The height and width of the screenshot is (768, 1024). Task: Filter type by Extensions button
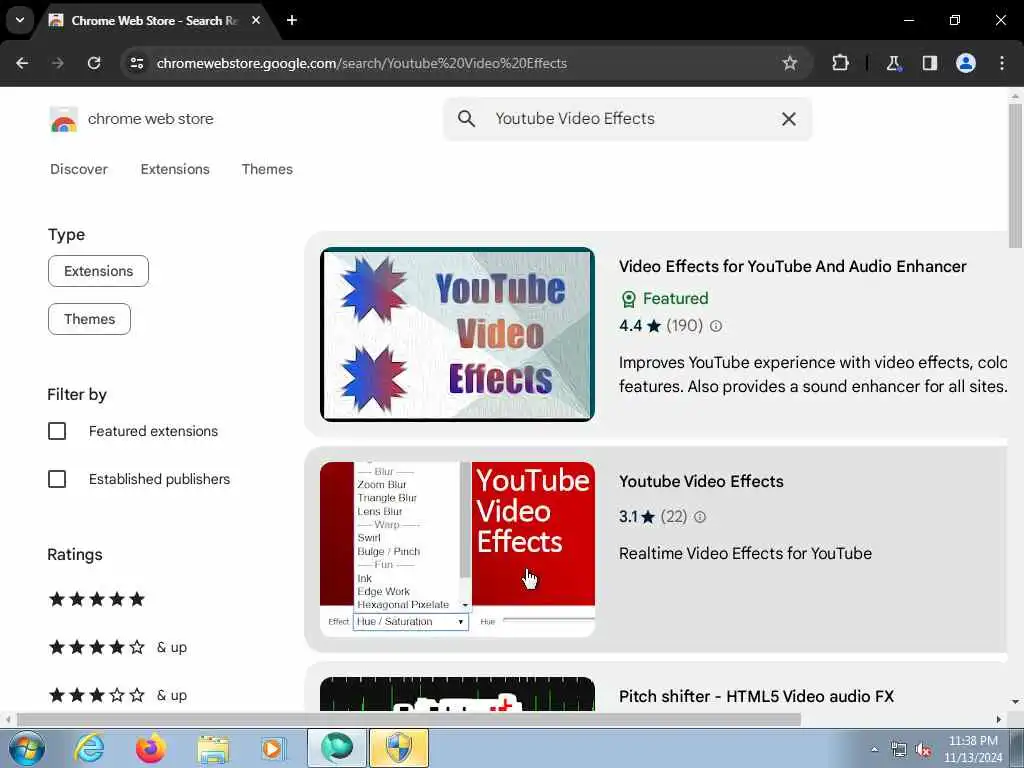99,271
